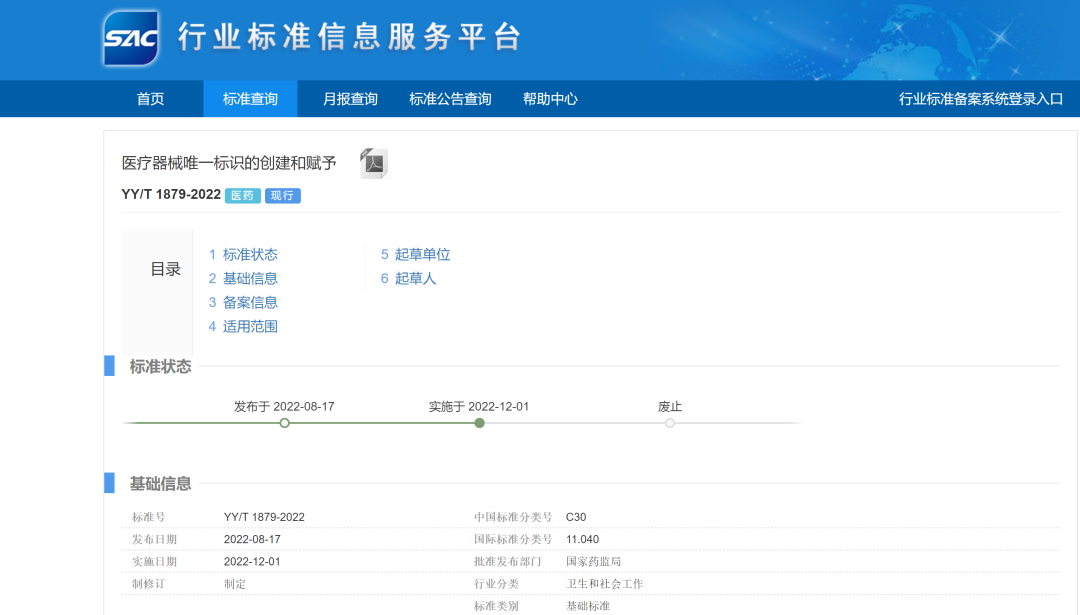The height and width of the screenshot is (615, 1080).
Task: Open the PDF document icon beside the title
Action: pyautogui.click(x=374, y=163)
